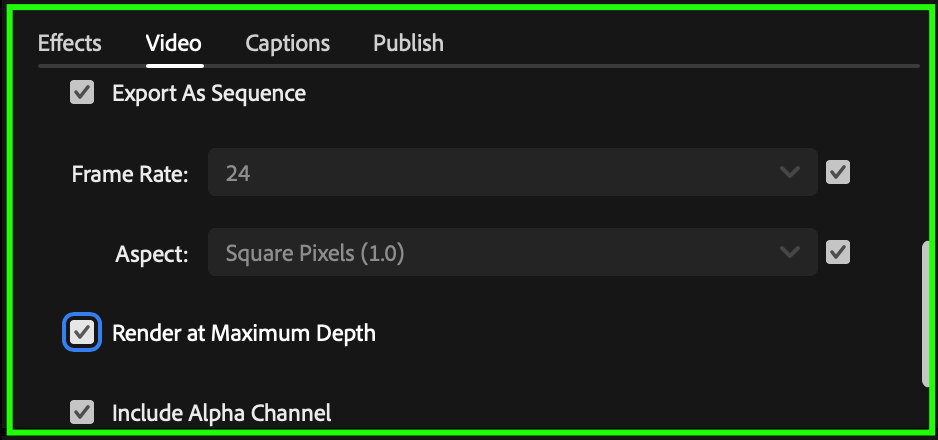The height and width of the screenshot is (440, 938).
Task: Click the scrollbar track above the thumb
Action: [x=925, y=150]
